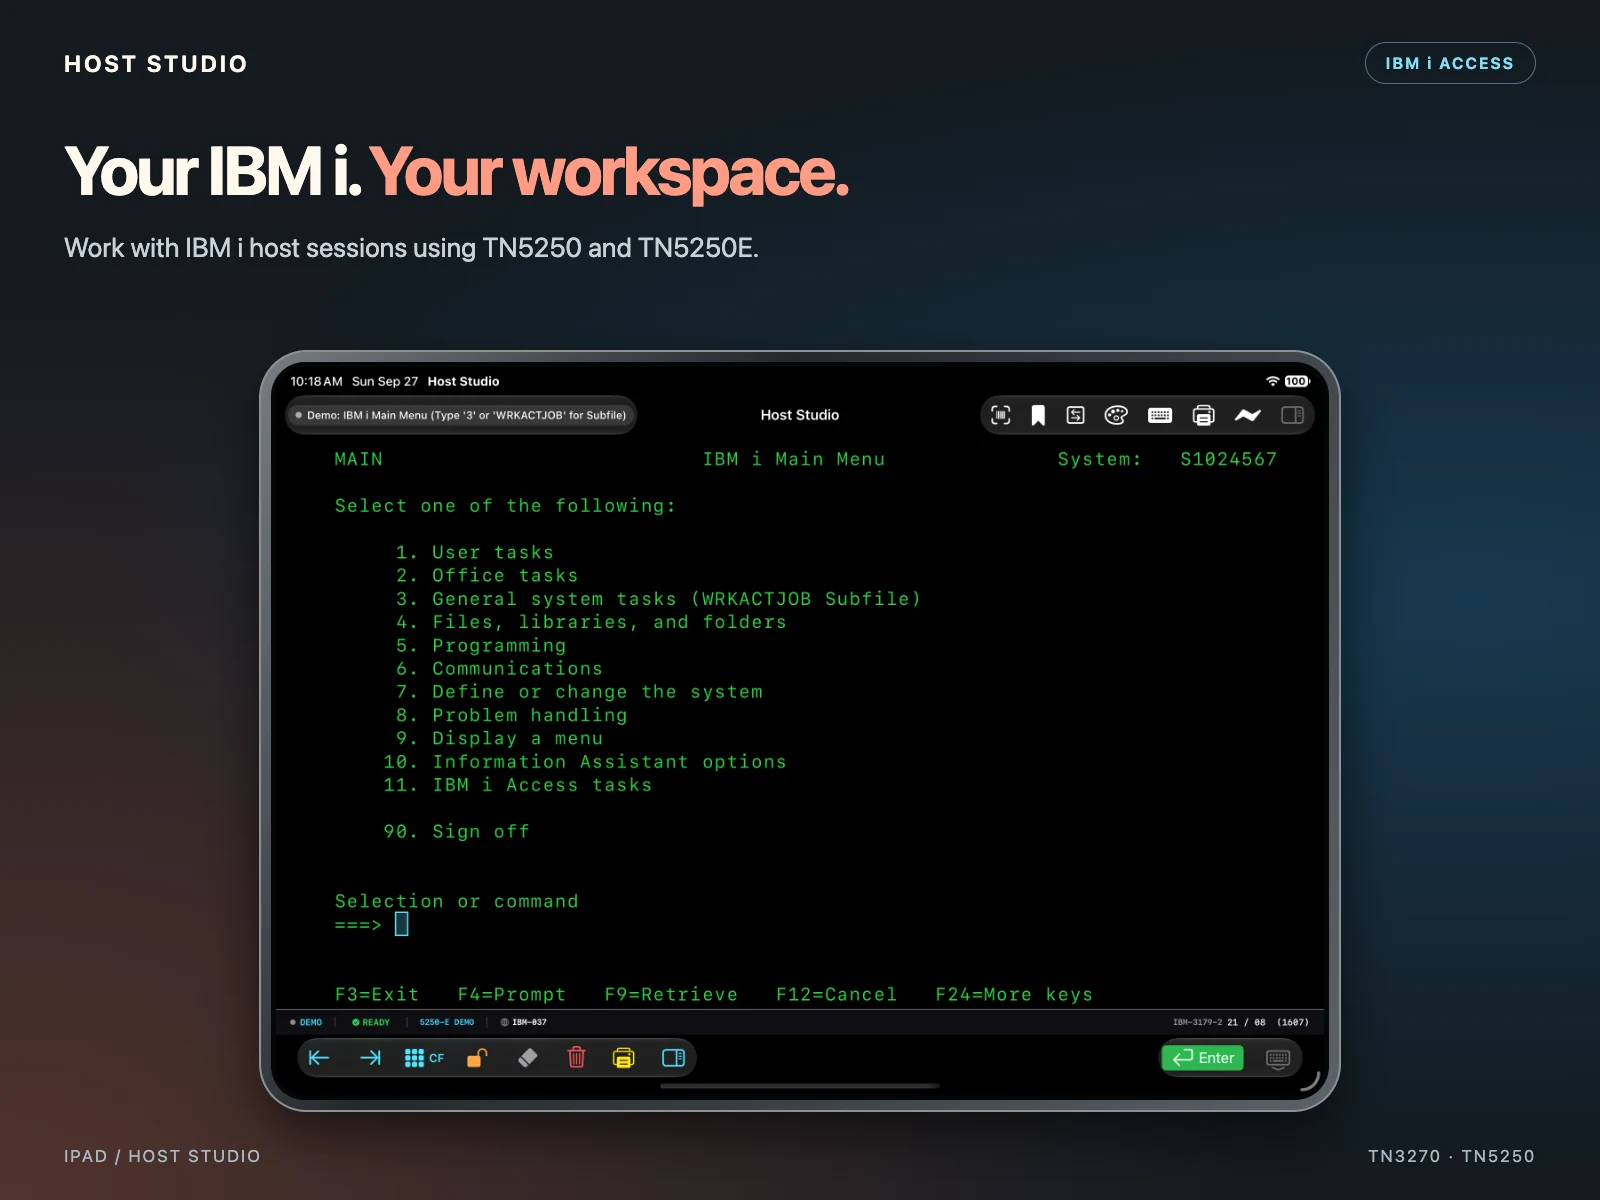The height and width of the screenshot is (1200, 1600).
Task: Click the READY status indicator
Action: coord(371,1022)
